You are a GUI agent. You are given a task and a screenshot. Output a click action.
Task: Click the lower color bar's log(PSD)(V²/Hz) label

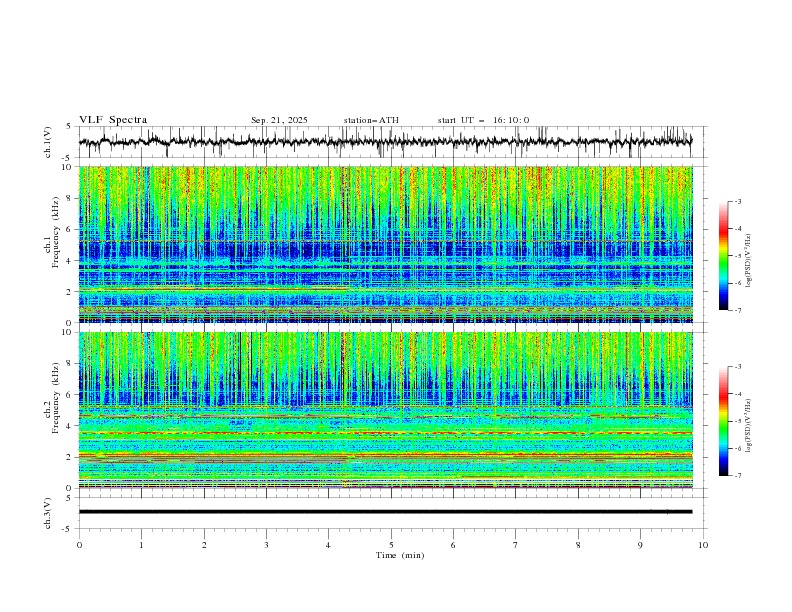749,425
